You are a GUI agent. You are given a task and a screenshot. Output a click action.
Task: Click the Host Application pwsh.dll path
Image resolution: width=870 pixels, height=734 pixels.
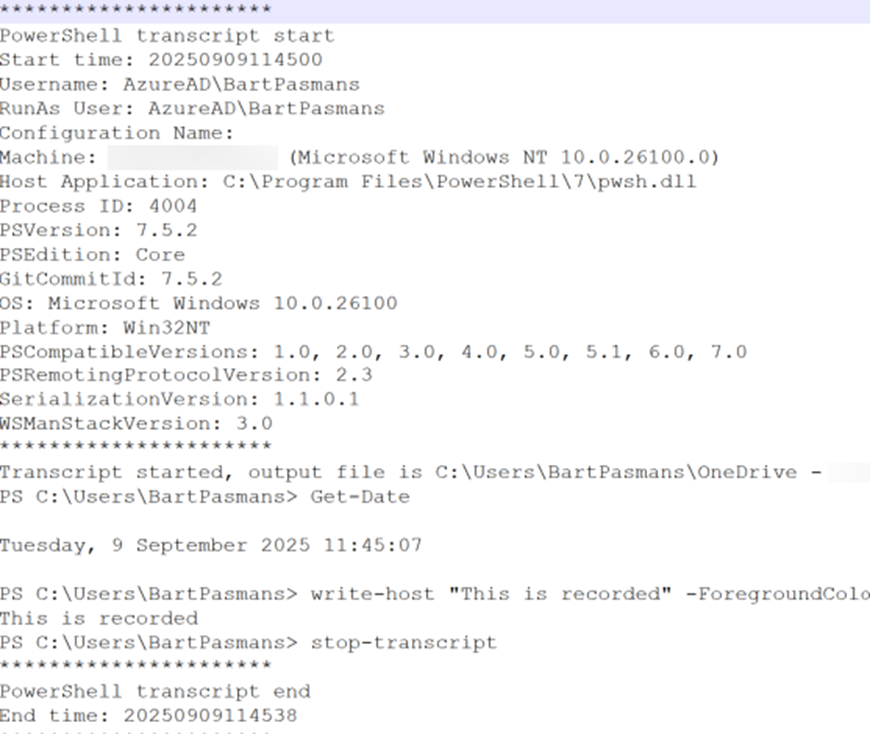tap(459, 181)
